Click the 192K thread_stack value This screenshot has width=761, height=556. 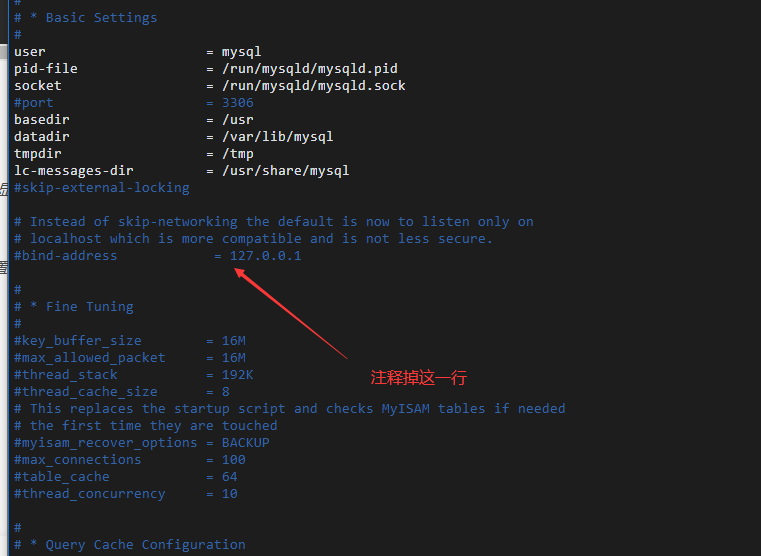click(x=237, y=375)
